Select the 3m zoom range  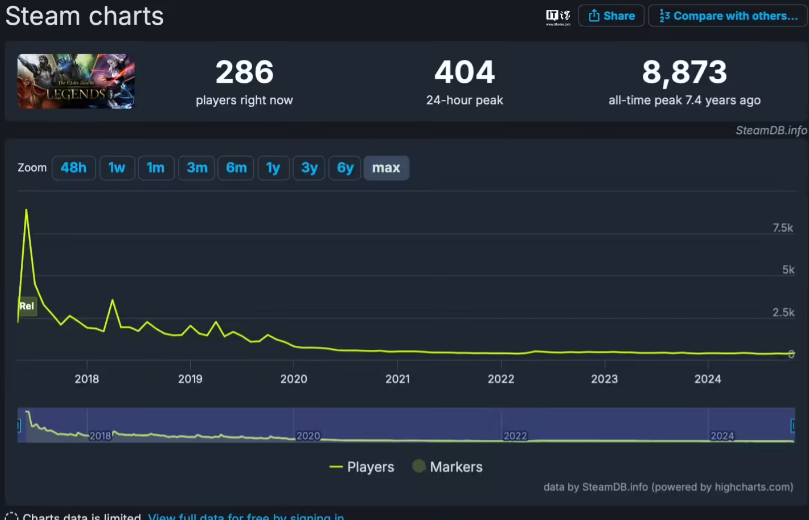[197, 168]
